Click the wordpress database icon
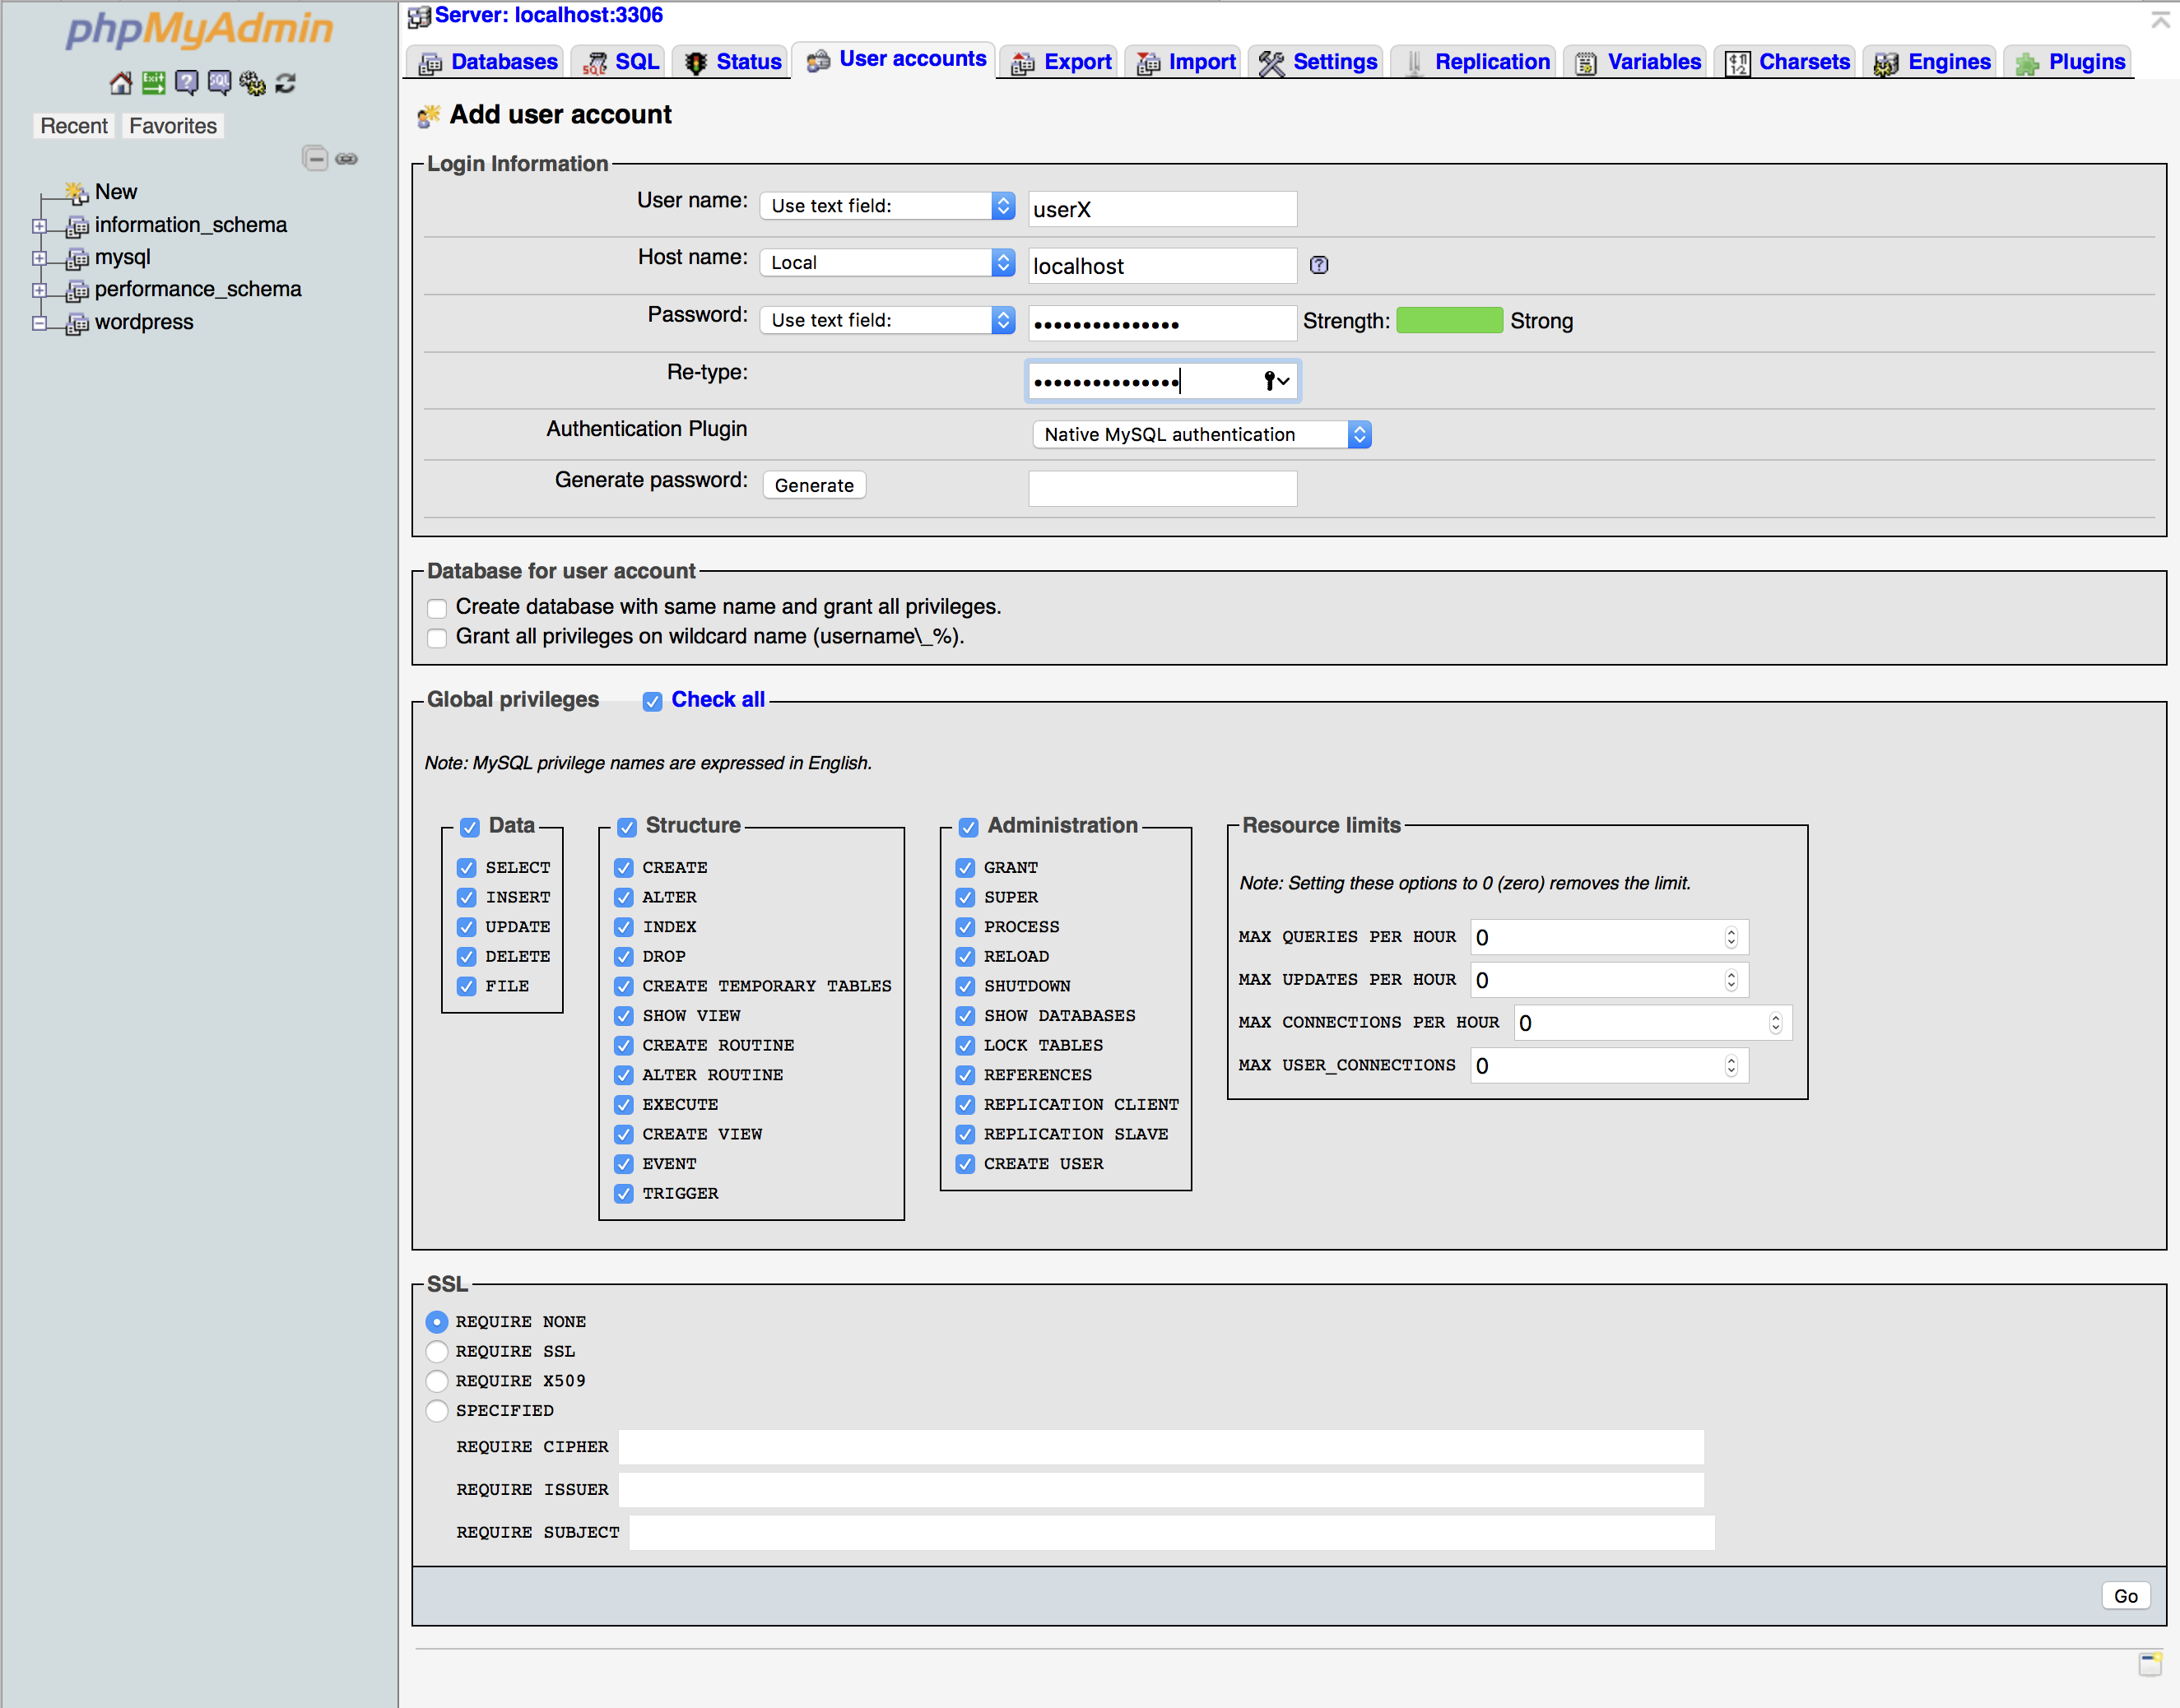This screenshot has height=1708, width=2180. [x=78, y=324]
